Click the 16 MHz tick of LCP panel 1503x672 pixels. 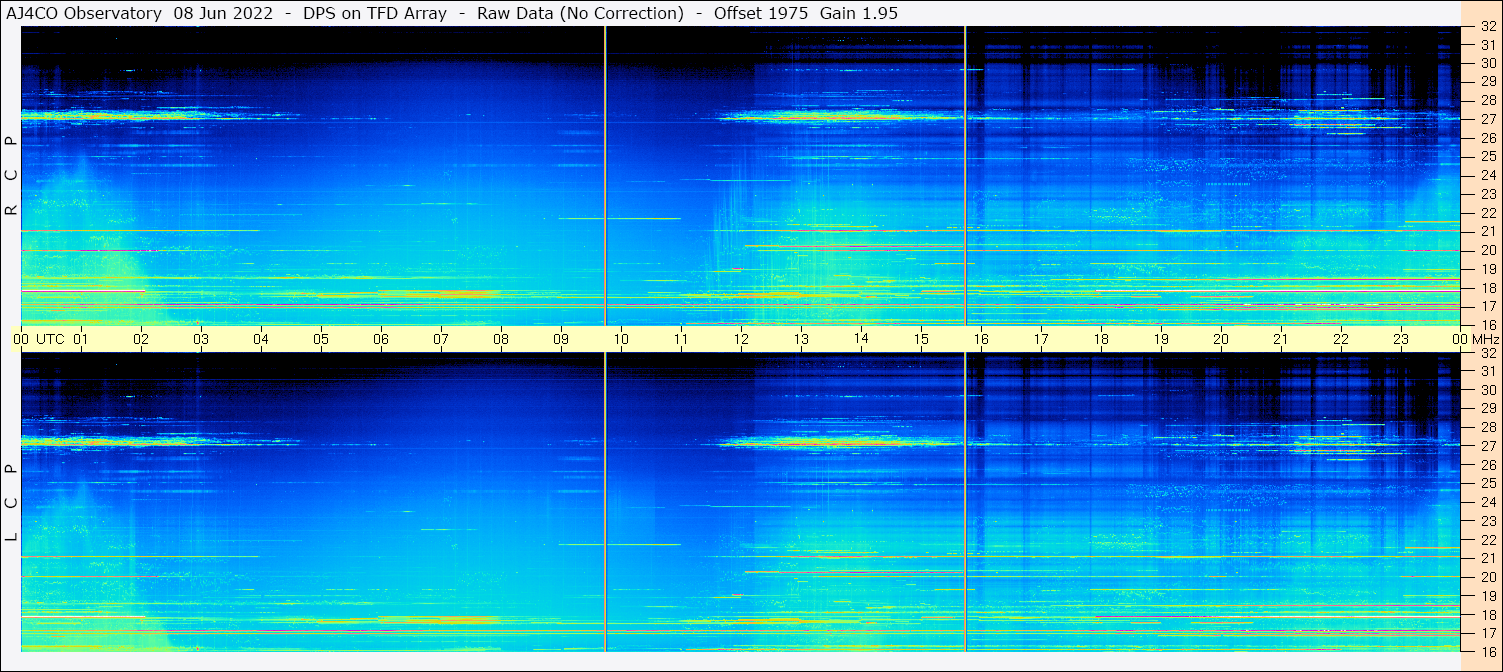pyautogui.click(x=1487, y=651)
